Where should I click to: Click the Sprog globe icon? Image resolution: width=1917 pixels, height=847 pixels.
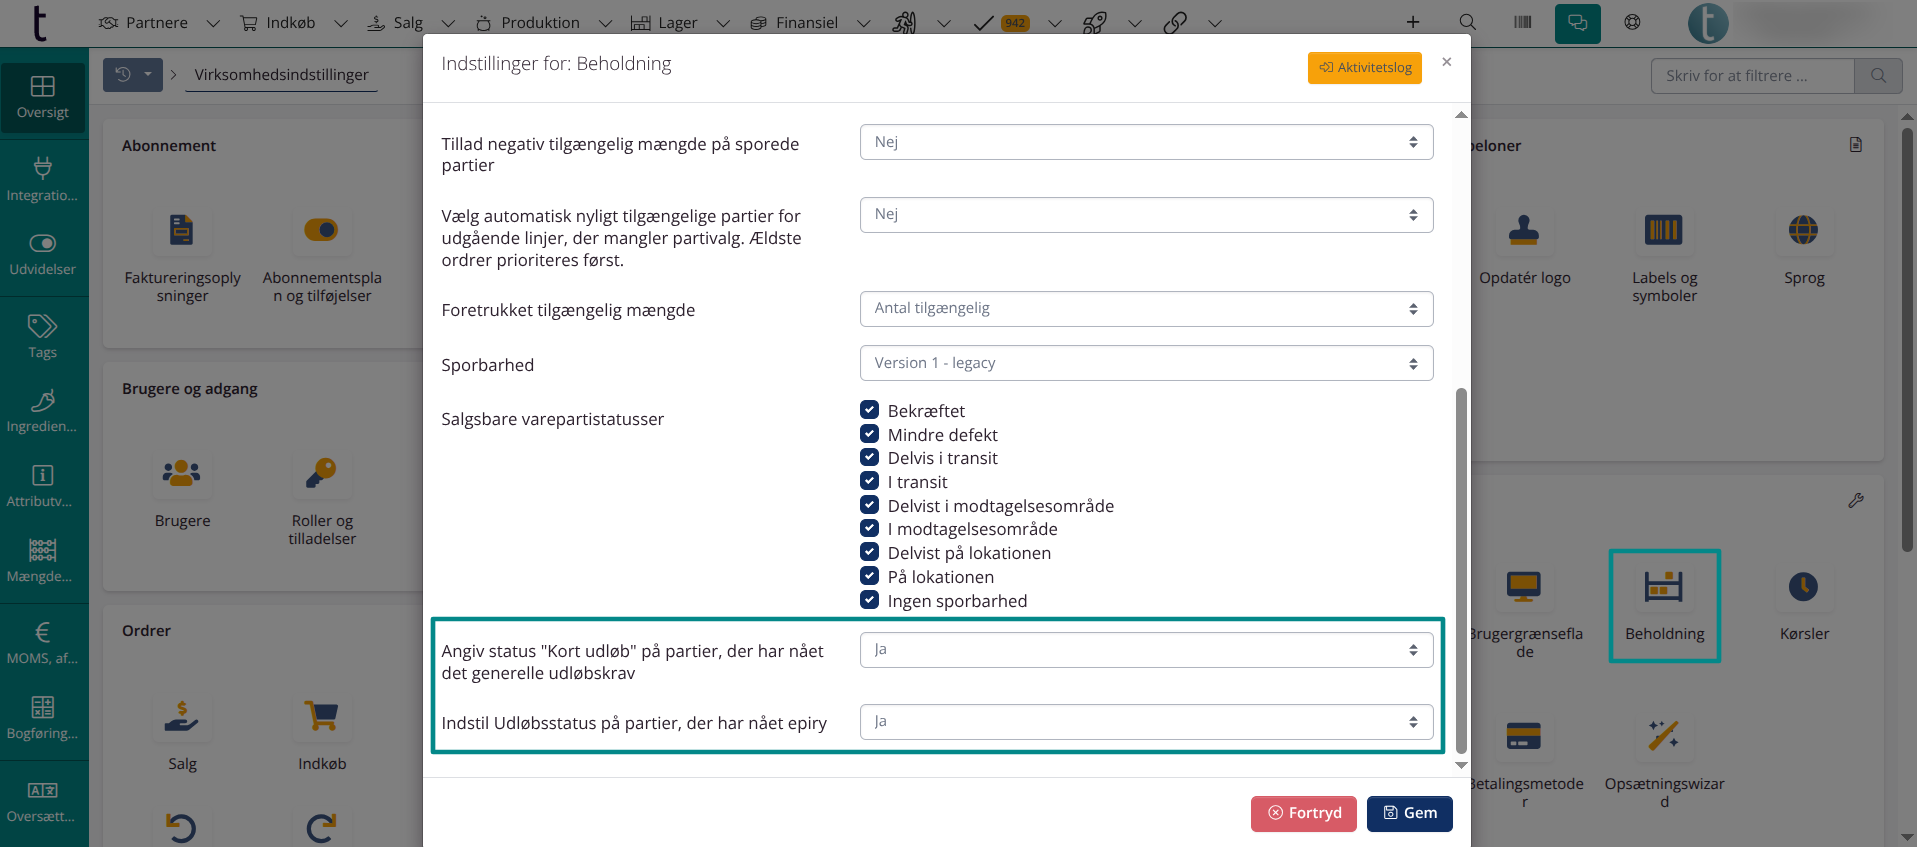pyautogui.click(x=1803, y=231)
